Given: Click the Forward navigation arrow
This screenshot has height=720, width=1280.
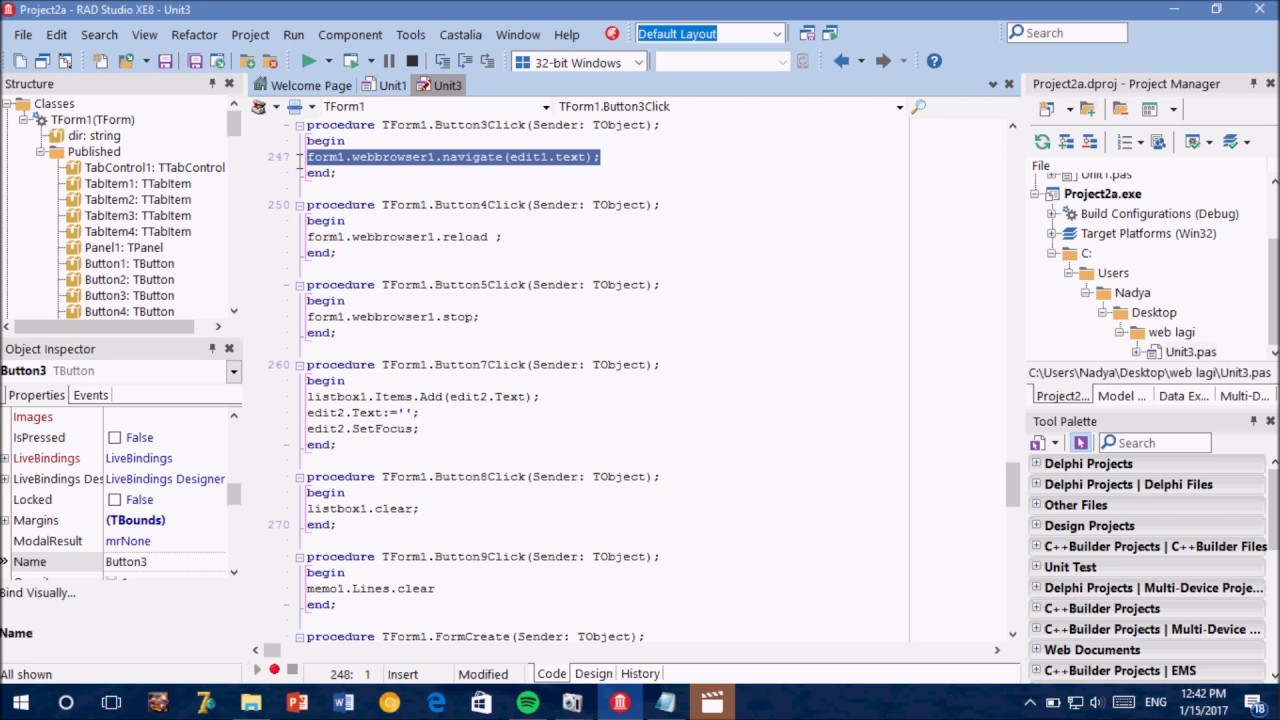Looking at the screenshot, I should click(x=883, y=61).
